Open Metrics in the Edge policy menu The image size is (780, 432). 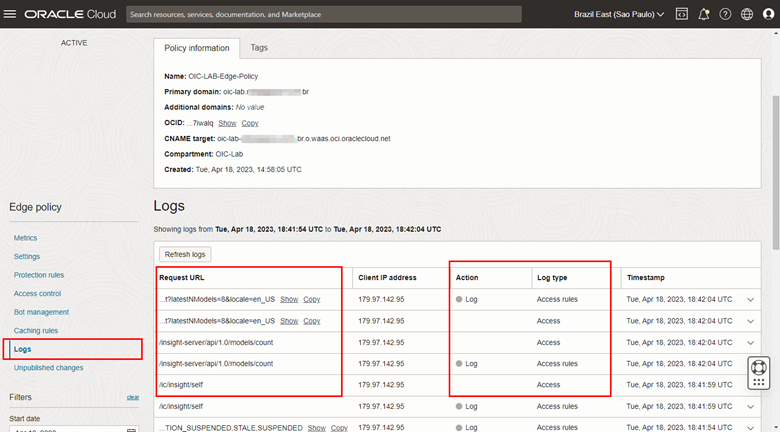[25, 238]
